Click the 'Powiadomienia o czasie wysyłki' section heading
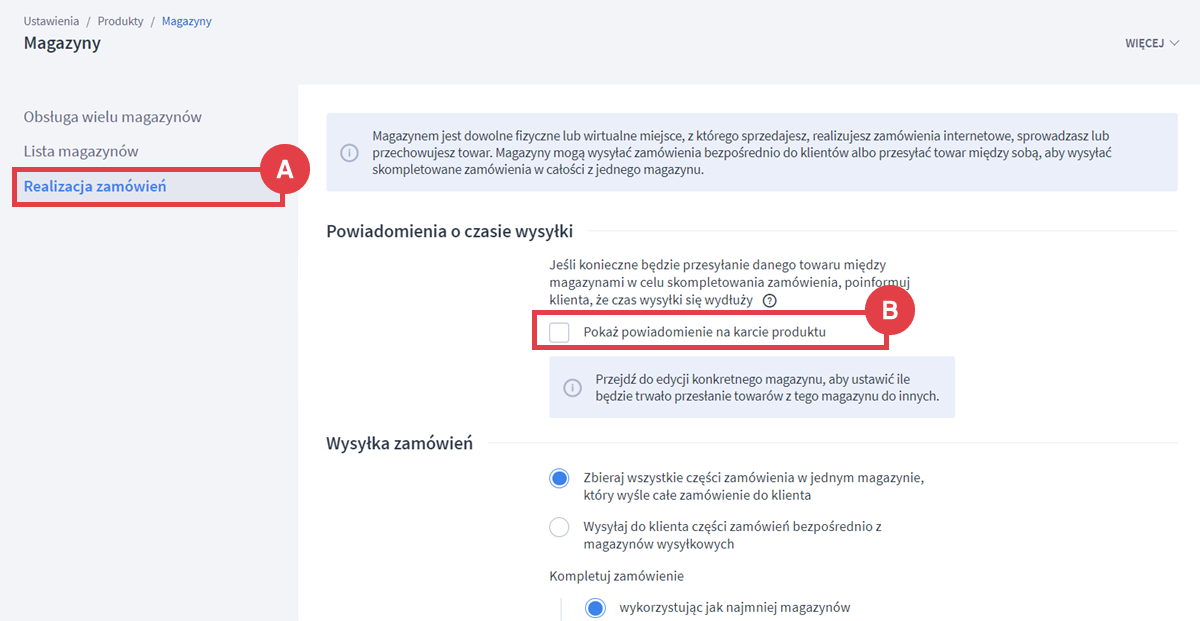 point(449,231)
